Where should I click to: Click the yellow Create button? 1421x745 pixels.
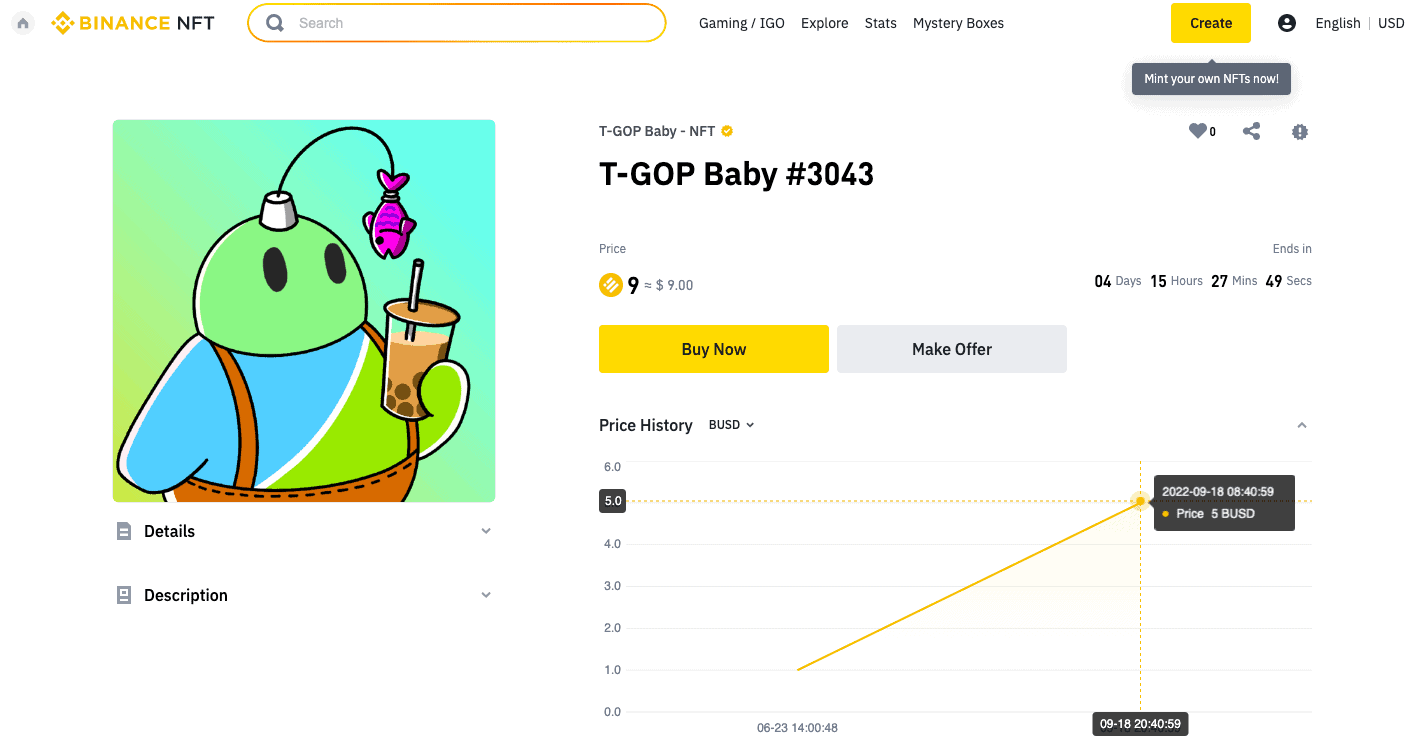(x=1211, y=23)
